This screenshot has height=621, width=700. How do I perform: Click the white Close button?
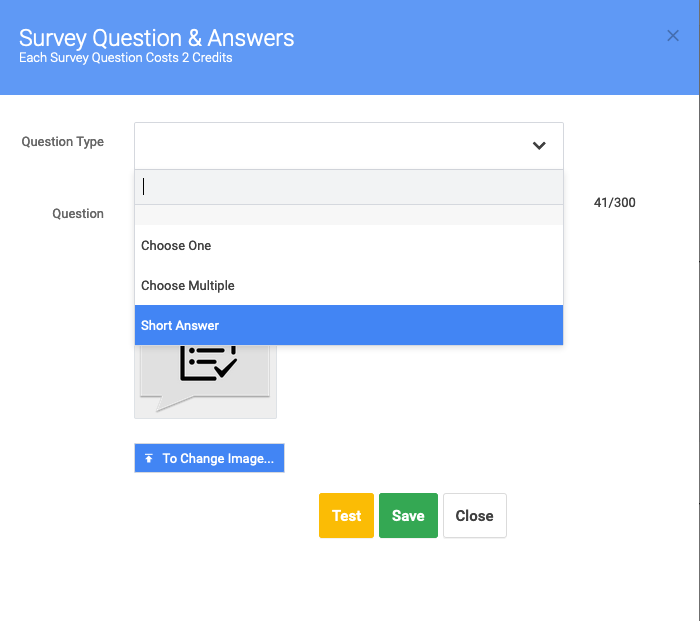(475, 516)
